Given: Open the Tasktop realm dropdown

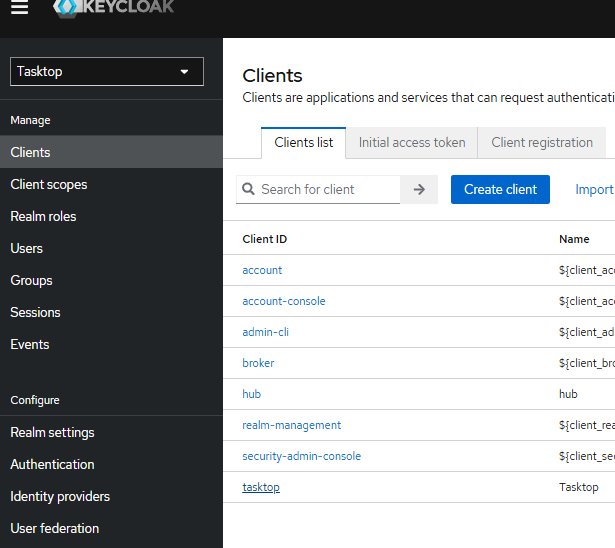Looking at the screenshot, I should (107, 71).
